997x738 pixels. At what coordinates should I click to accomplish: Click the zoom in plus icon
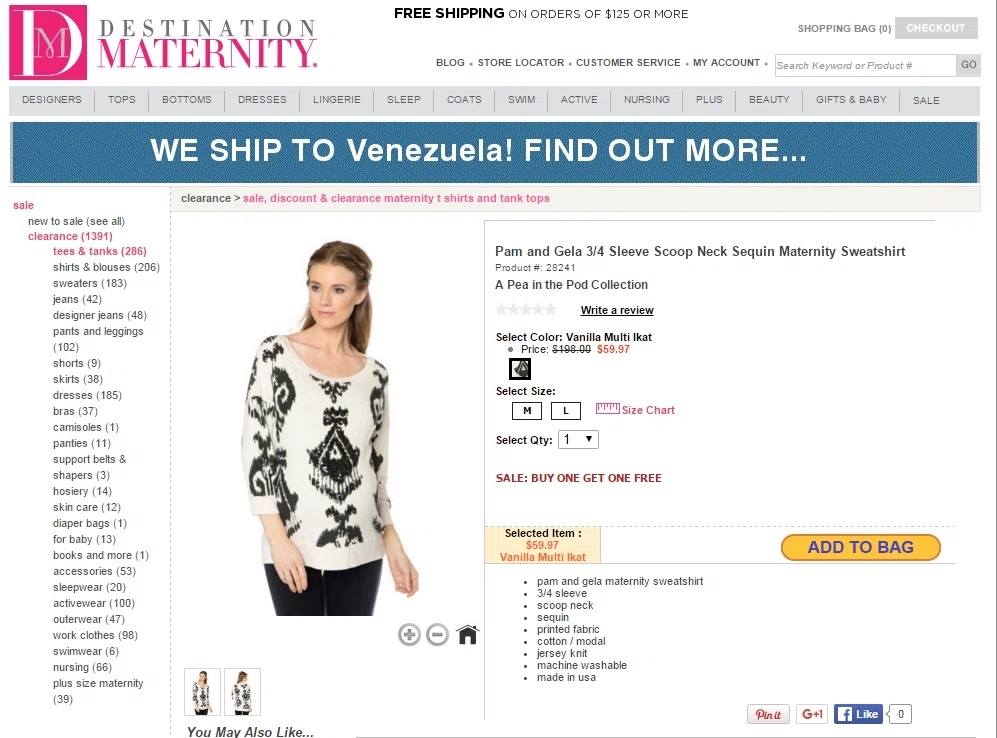point(409,634)
